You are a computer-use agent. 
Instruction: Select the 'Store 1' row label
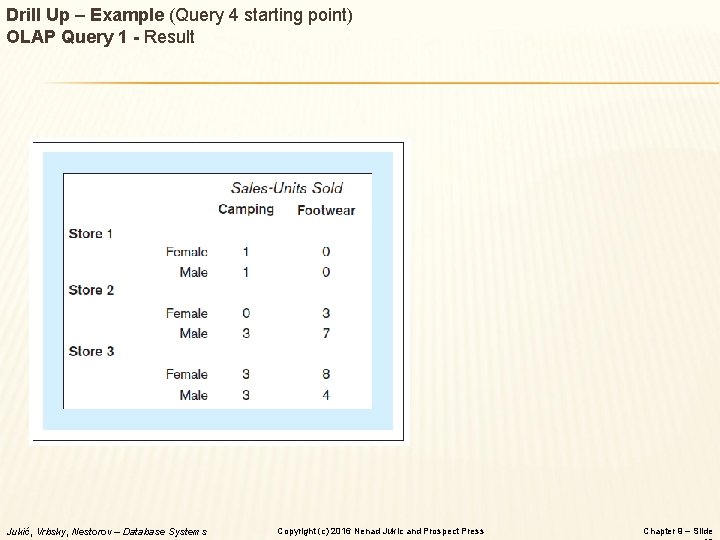pyautogui.click(x=90, y=234)
